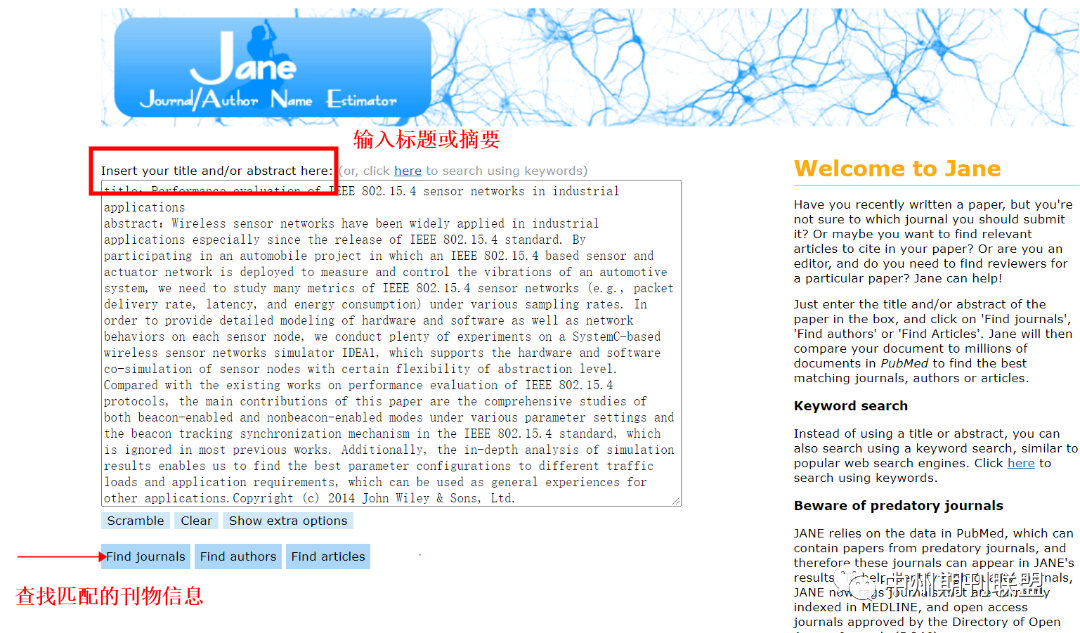This screenshot has height=633, width=1080.
Task: Click the Jane logo banner
Action: pyautogui.click(x=273, y=67)
